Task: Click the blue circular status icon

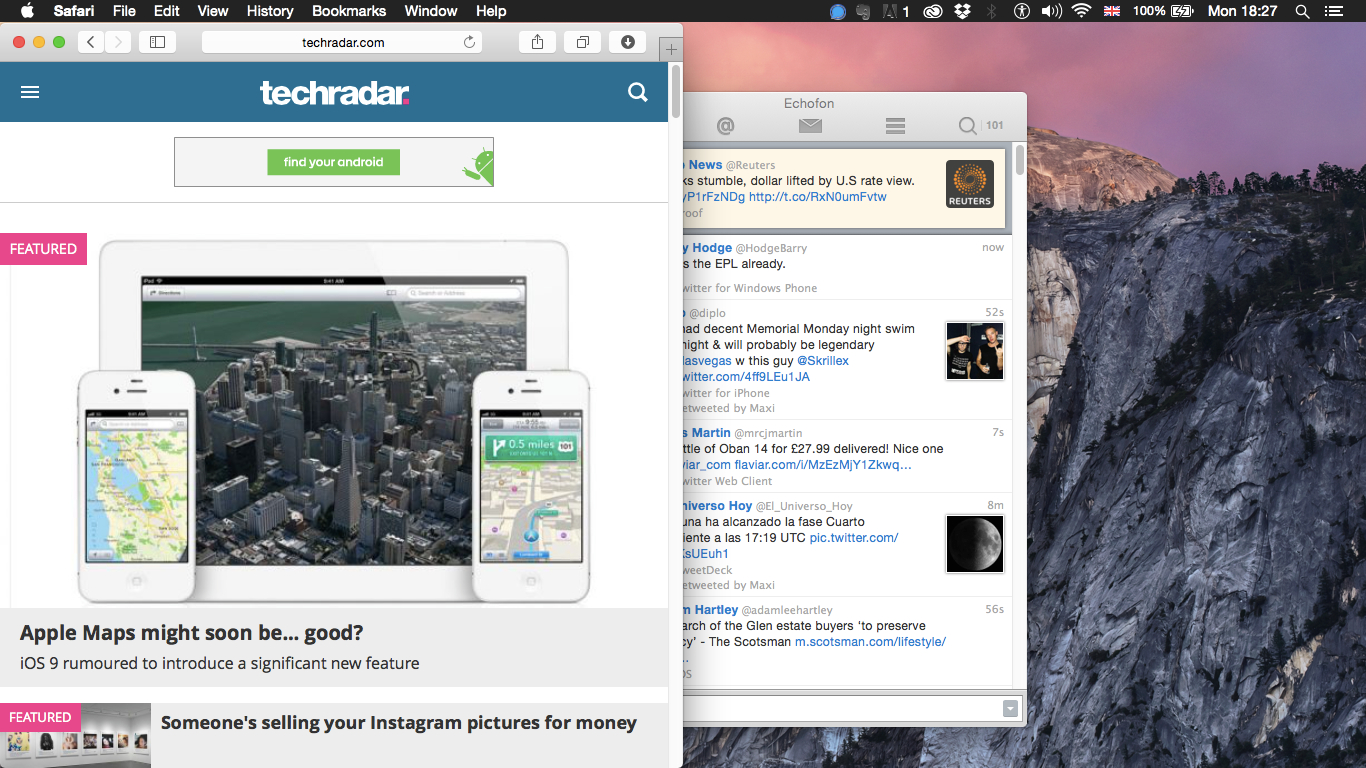Action: click(838, 11)
